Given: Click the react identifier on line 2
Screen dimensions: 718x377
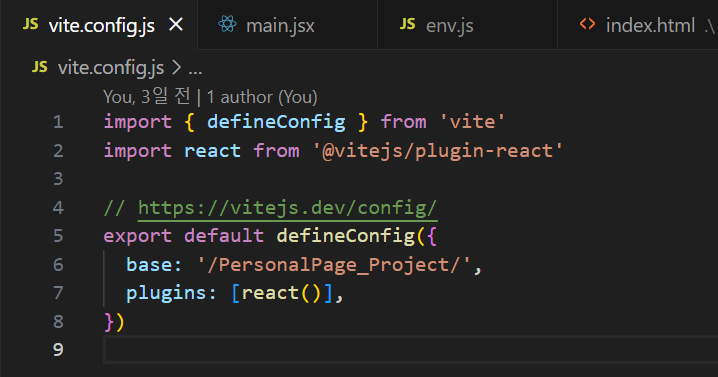Looking at the screenshot, I should tap(212, 151).
